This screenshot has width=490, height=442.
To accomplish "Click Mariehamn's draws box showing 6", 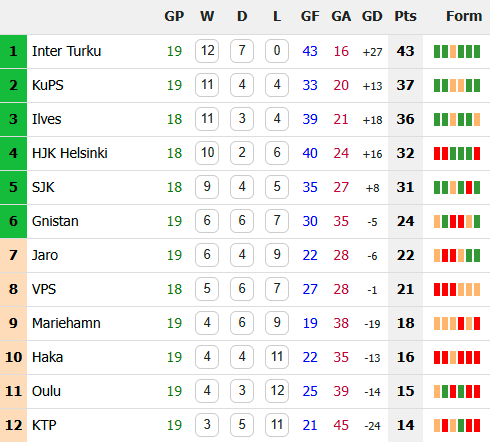I will (x=242, y=323).
